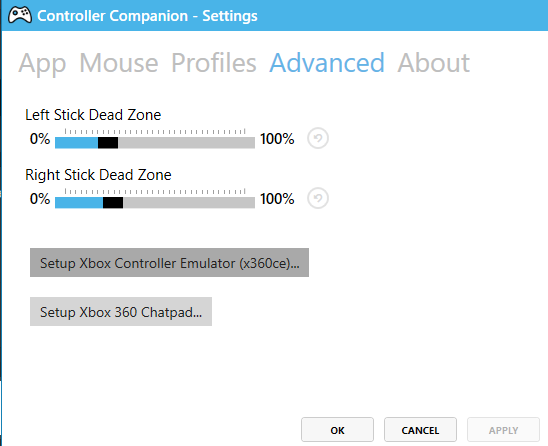
Task: Discard changes with the CANCEL button
Action: (420, 430)
